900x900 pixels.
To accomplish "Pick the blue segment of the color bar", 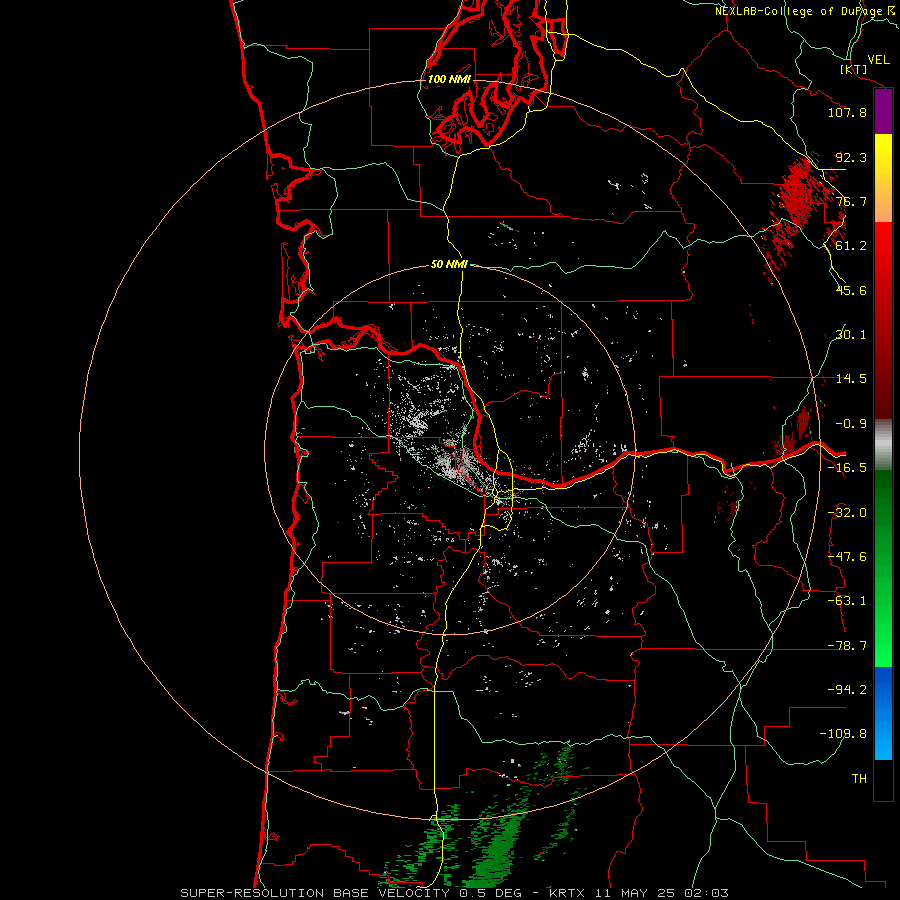I will (883, 713).
